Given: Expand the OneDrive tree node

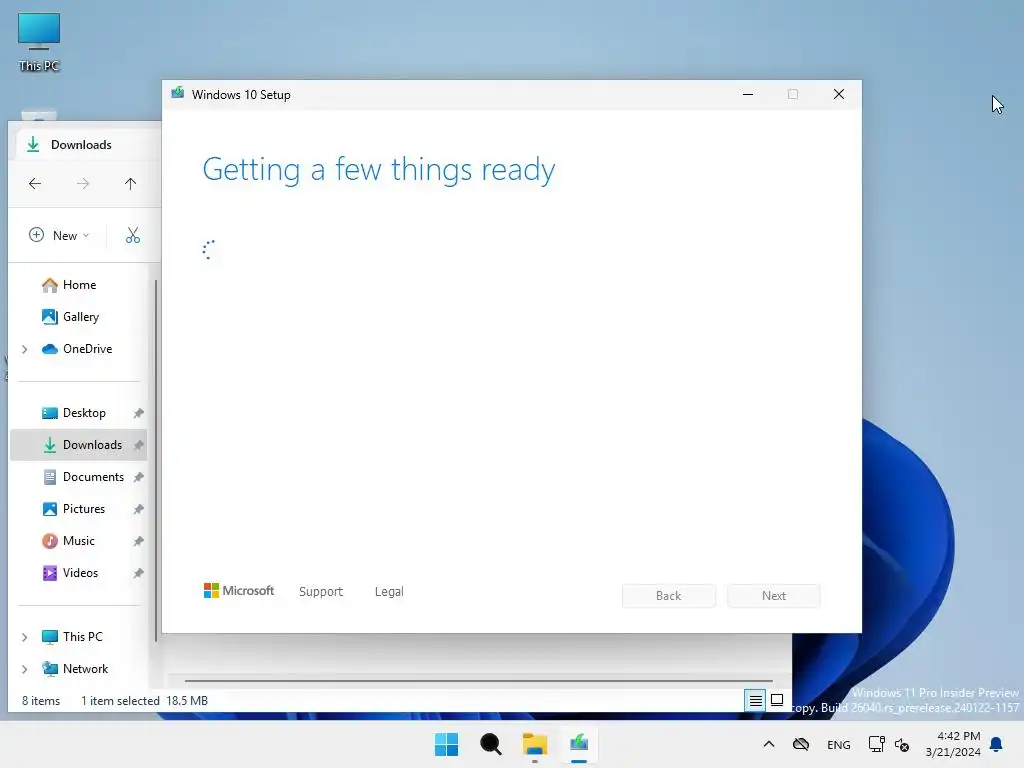Looking at the screenshot, I should click(x=25, y=349).
